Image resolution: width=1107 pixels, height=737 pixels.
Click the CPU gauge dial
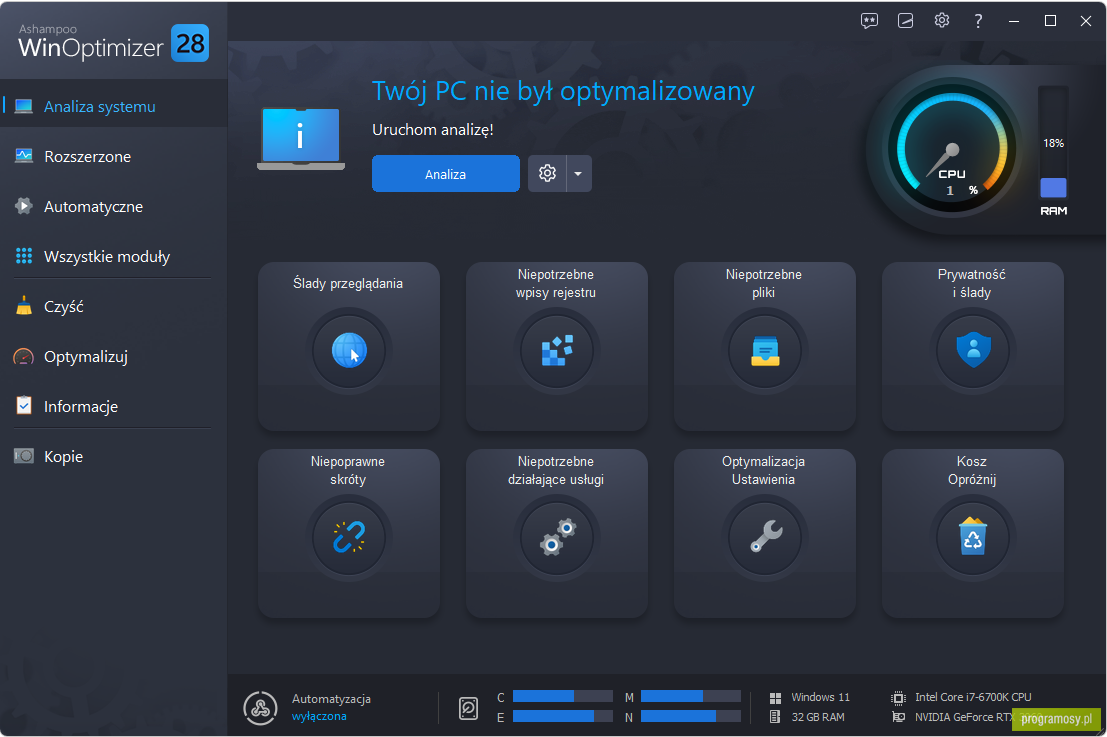[951, 150]
